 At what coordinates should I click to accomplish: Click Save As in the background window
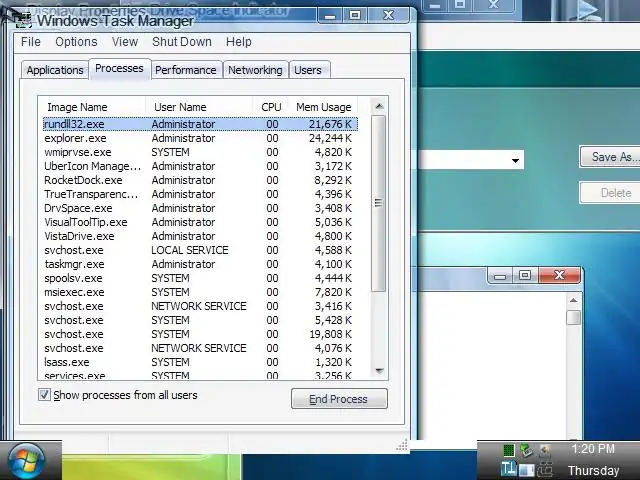pyautogui.click(x=610, y=157)
